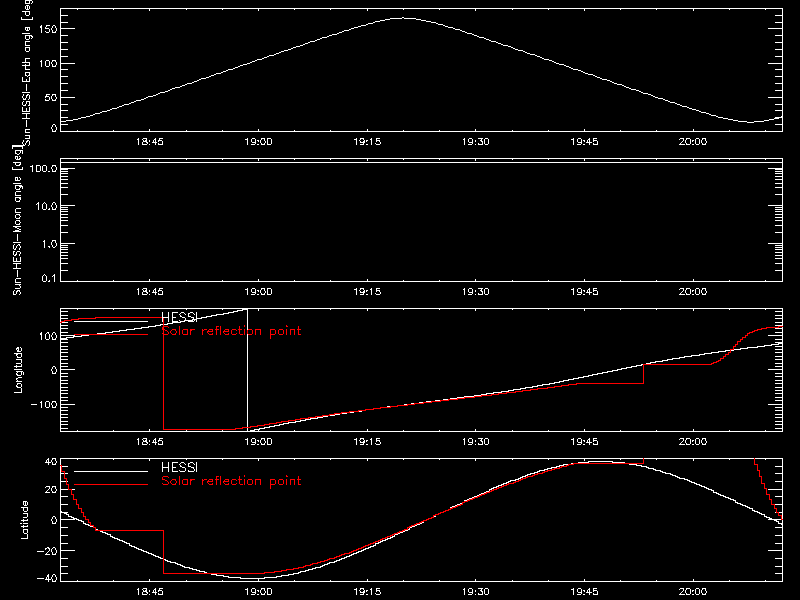
Task: Click 19:45 label below the Earth angle plot
Action: click(584, 142)
